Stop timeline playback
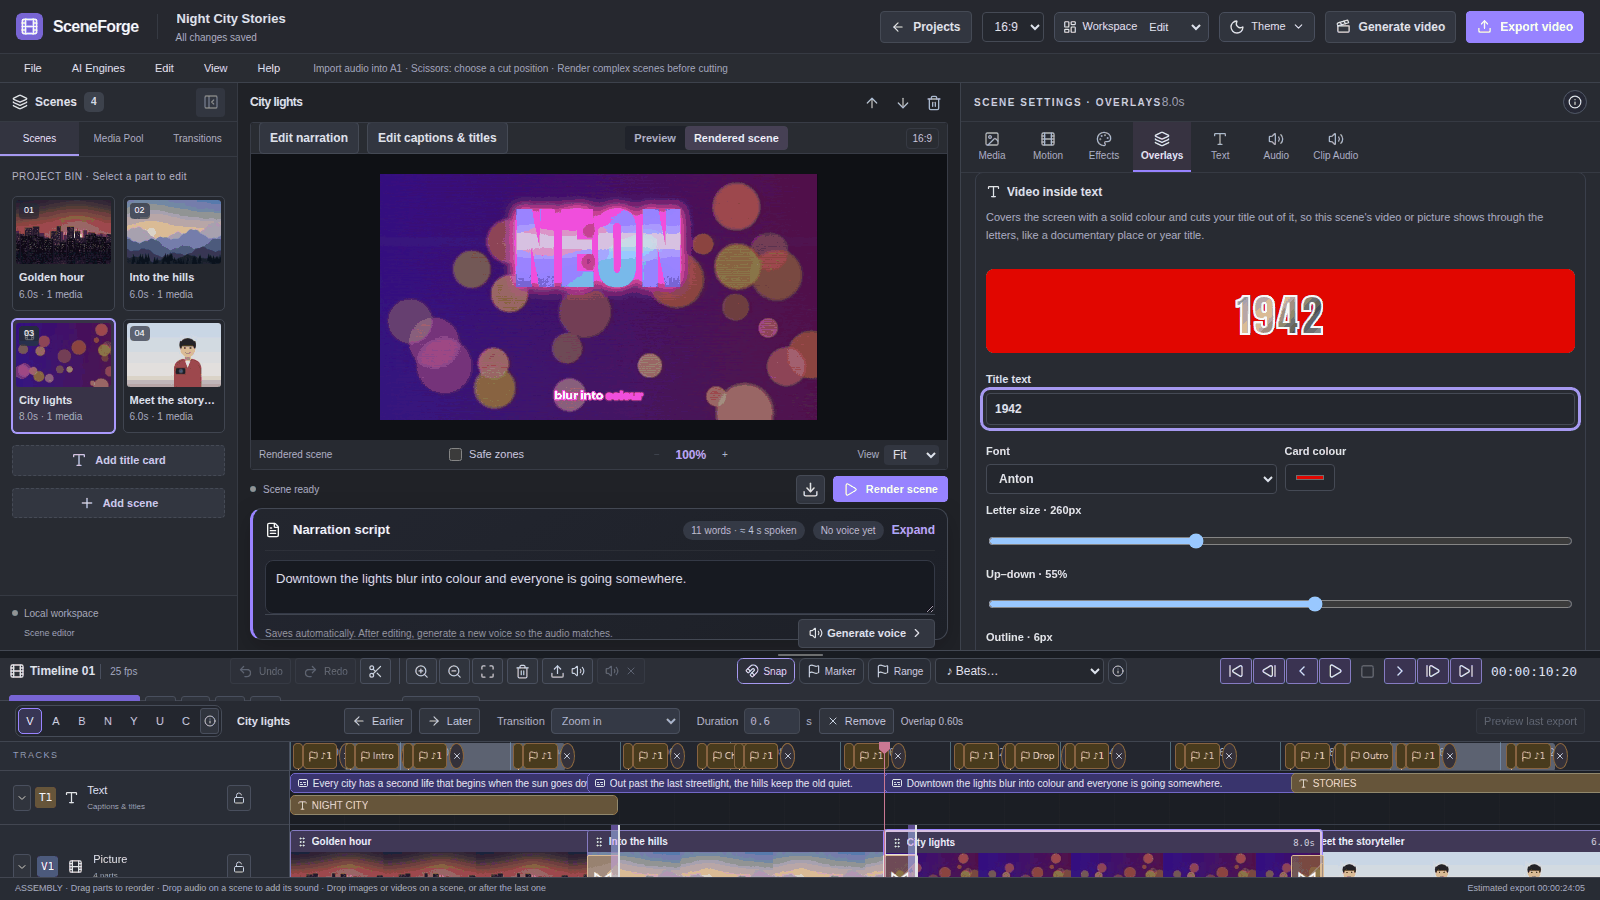Viewport: 1600px width, 900px height. (1368, 671)
